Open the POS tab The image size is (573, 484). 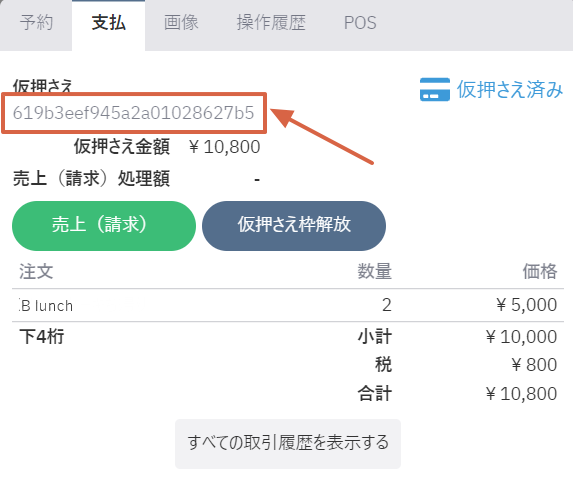tap(360, 23)
